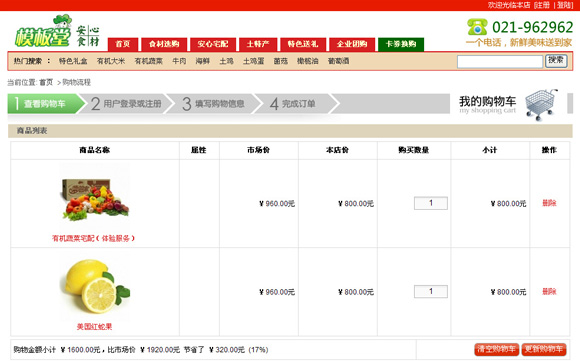Focus the quantity field for lemon item
The image size is (580, 361).
click(x=431, y=291)
